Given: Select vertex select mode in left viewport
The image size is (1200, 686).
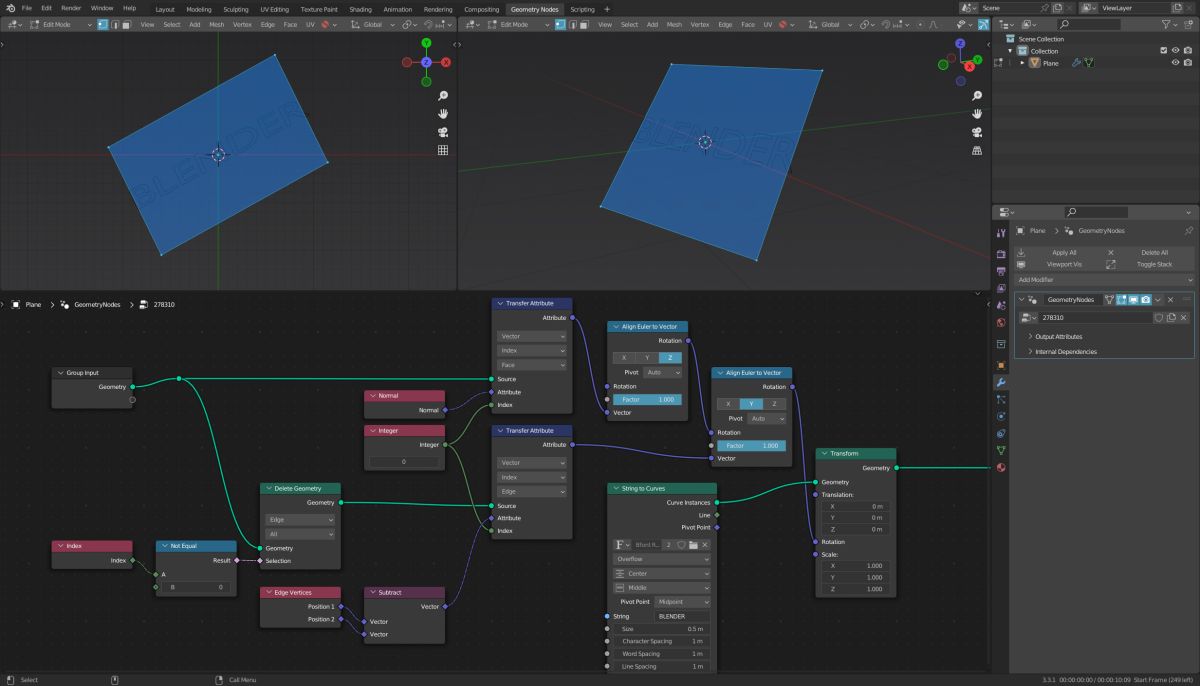Looking at the screenshot, I should [103, 24].
